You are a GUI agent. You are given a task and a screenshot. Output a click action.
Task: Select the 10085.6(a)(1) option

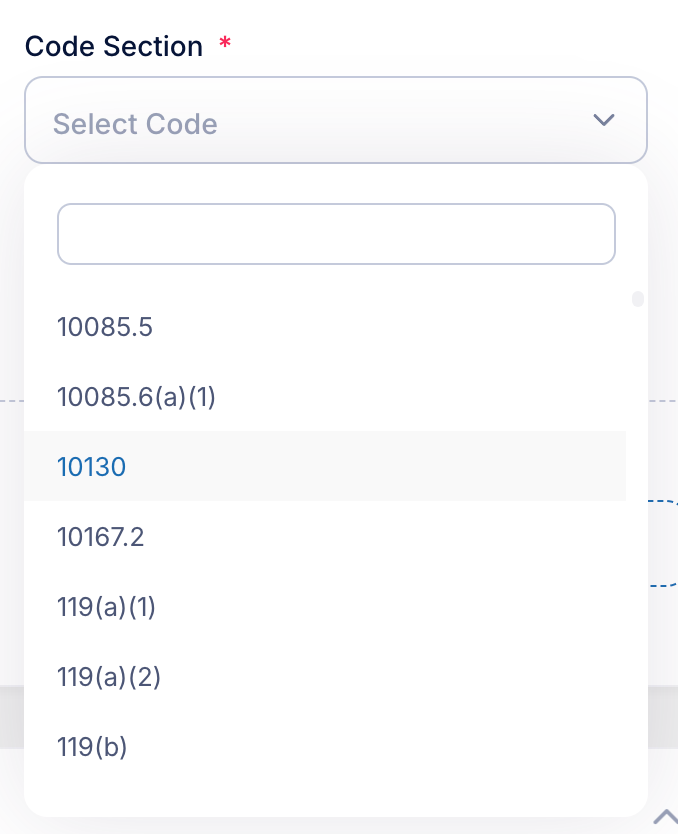point(325,397)
